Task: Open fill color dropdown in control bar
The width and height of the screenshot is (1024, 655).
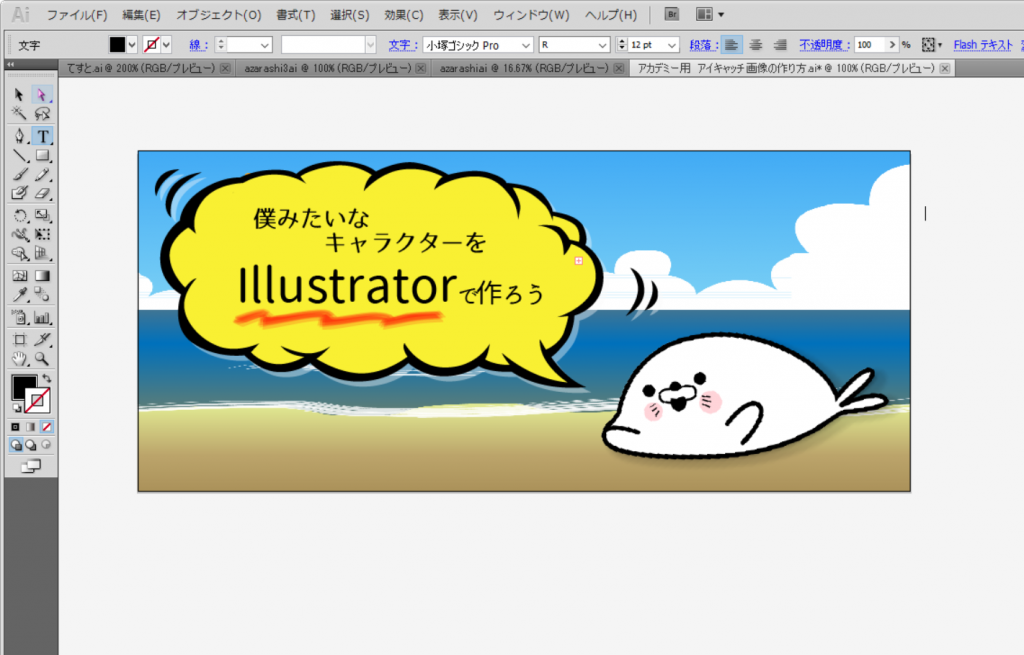Action: tap(132, 44)
